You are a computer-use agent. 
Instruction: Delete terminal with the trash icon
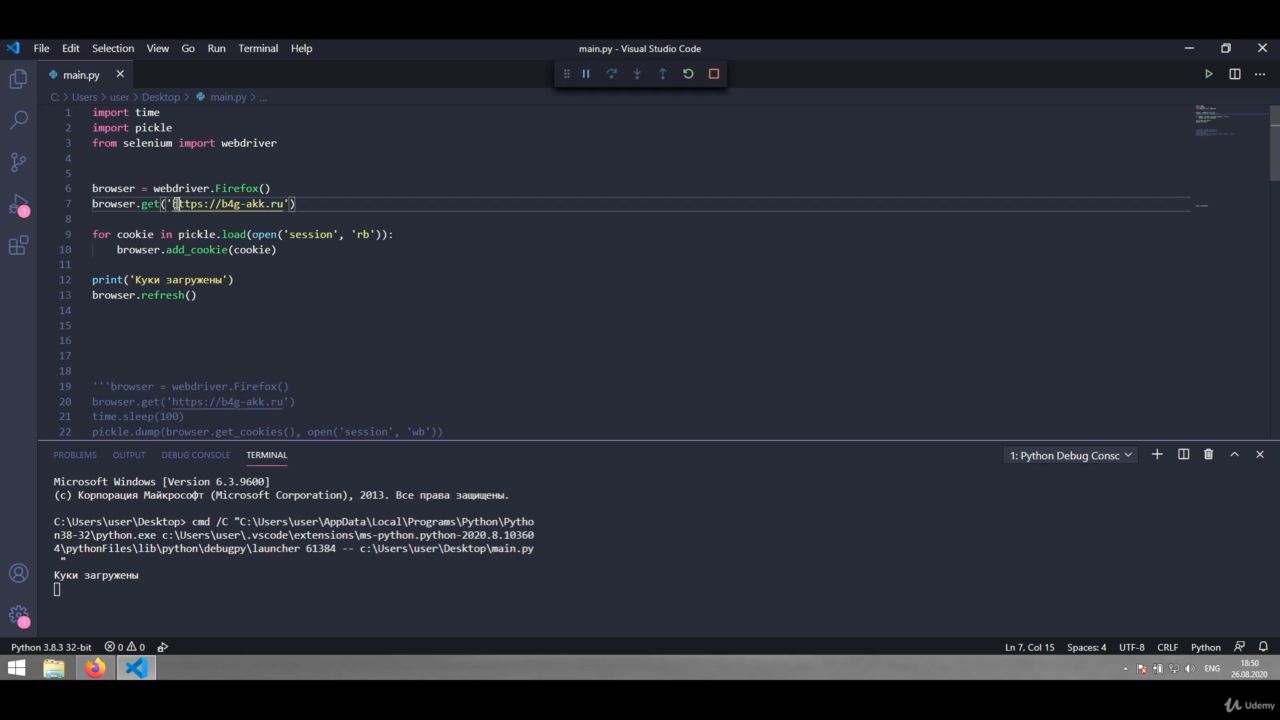tap(1208, 455)
